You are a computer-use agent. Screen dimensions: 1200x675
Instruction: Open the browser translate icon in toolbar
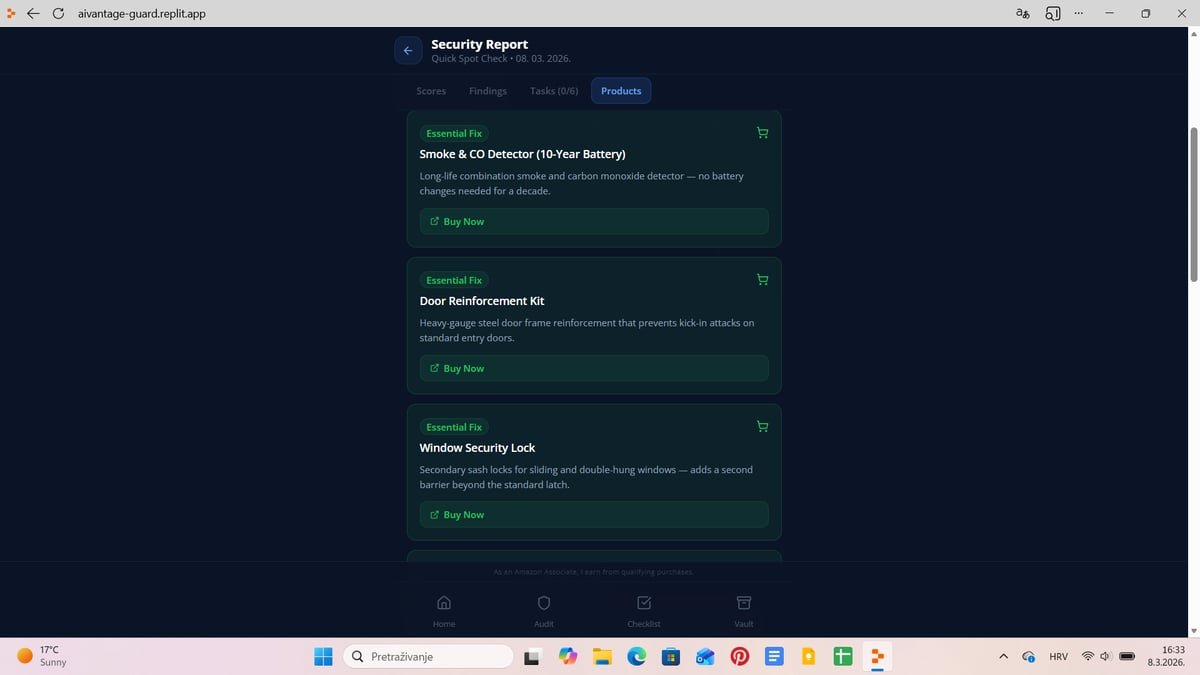click(1021, 13)
